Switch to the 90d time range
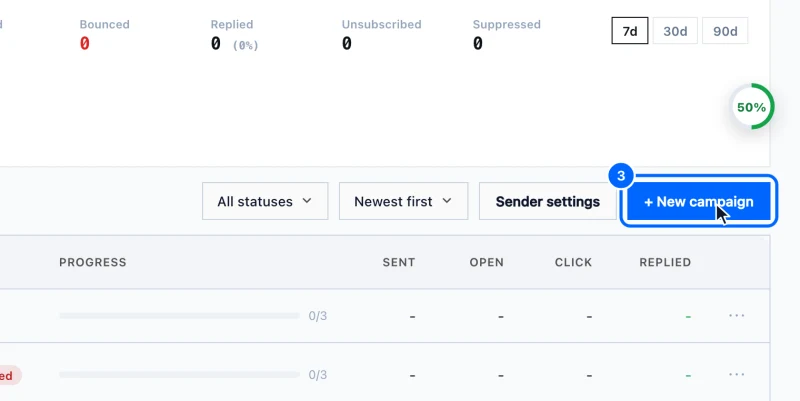800x401 pixels. (x=725, y=31)
